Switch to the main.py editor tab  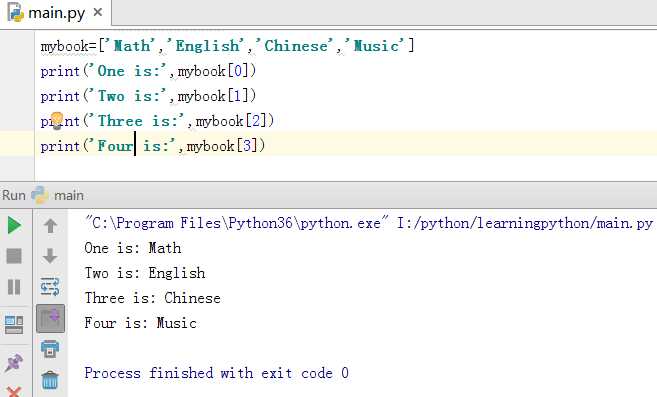click(56, 13)
